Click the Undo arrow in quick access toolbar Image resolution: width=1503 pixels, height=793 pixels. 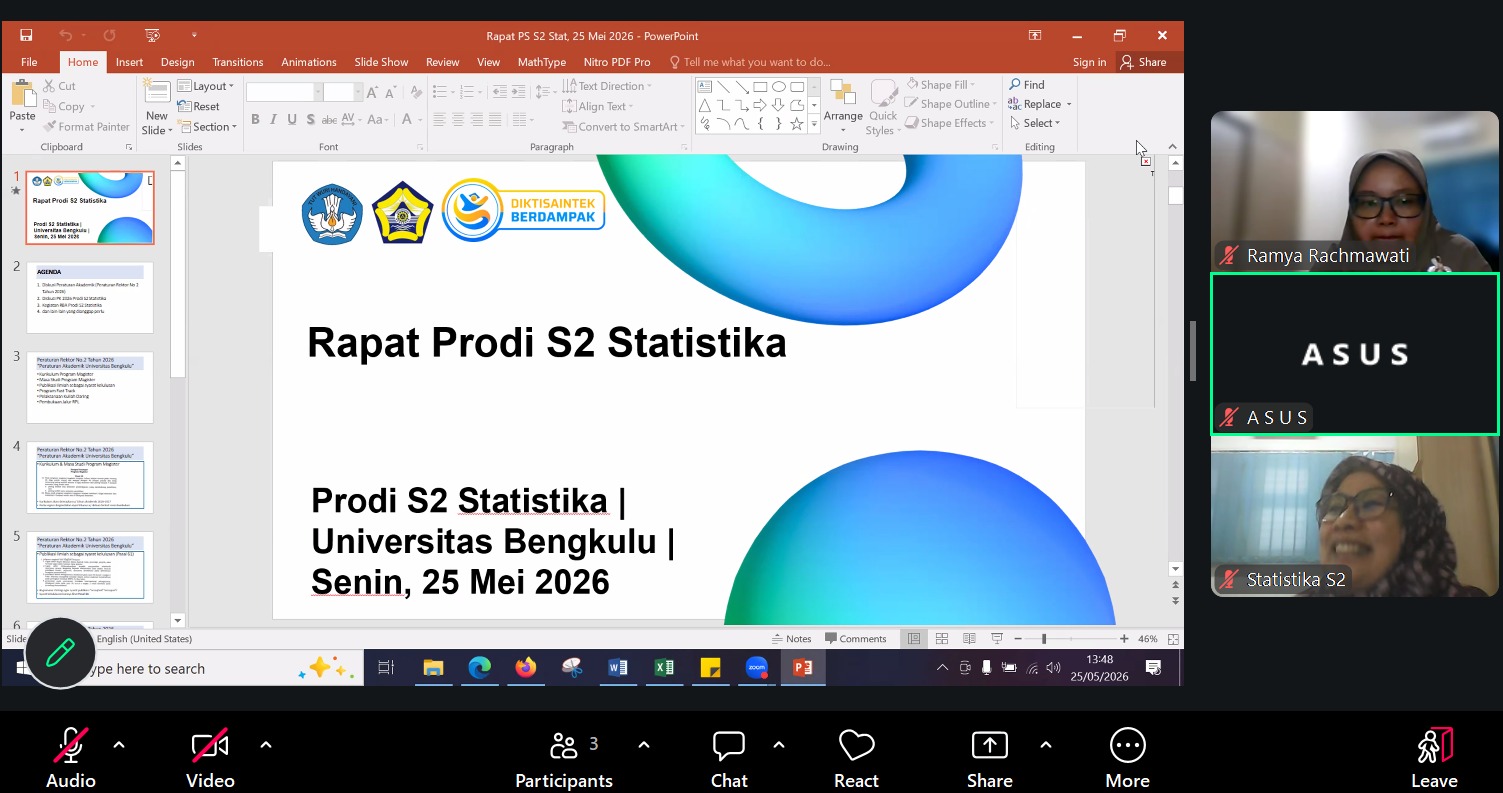pyautogui.click(x=65, y=35)
